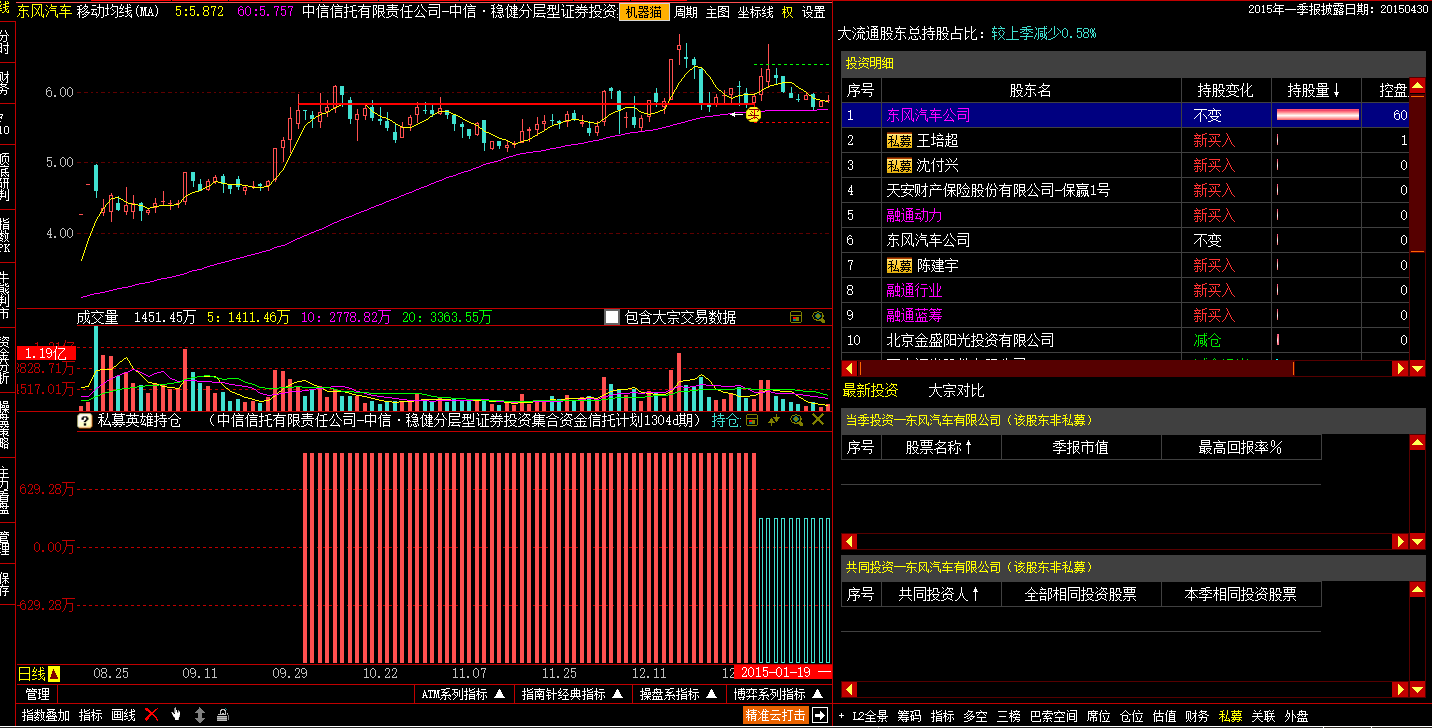Screen dimensions: 1432x728
Task: Open the 筹码 tab in bottom bar
Action: [x=909, y=716]
